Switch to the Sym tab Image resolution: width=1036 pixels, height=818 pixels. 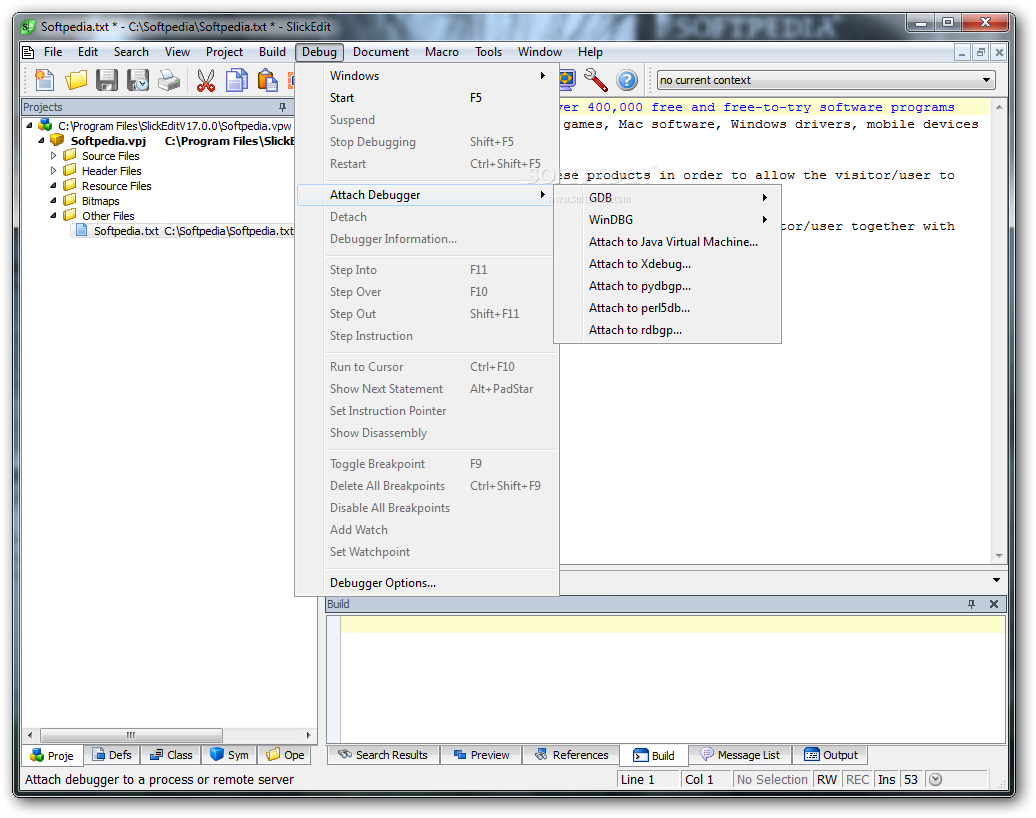(229, 755)
